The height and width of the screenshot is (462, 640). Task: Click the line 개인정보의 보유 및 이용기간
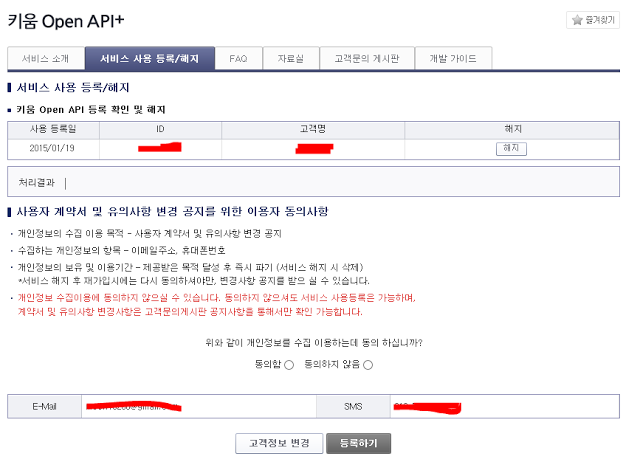coord(190,267)
